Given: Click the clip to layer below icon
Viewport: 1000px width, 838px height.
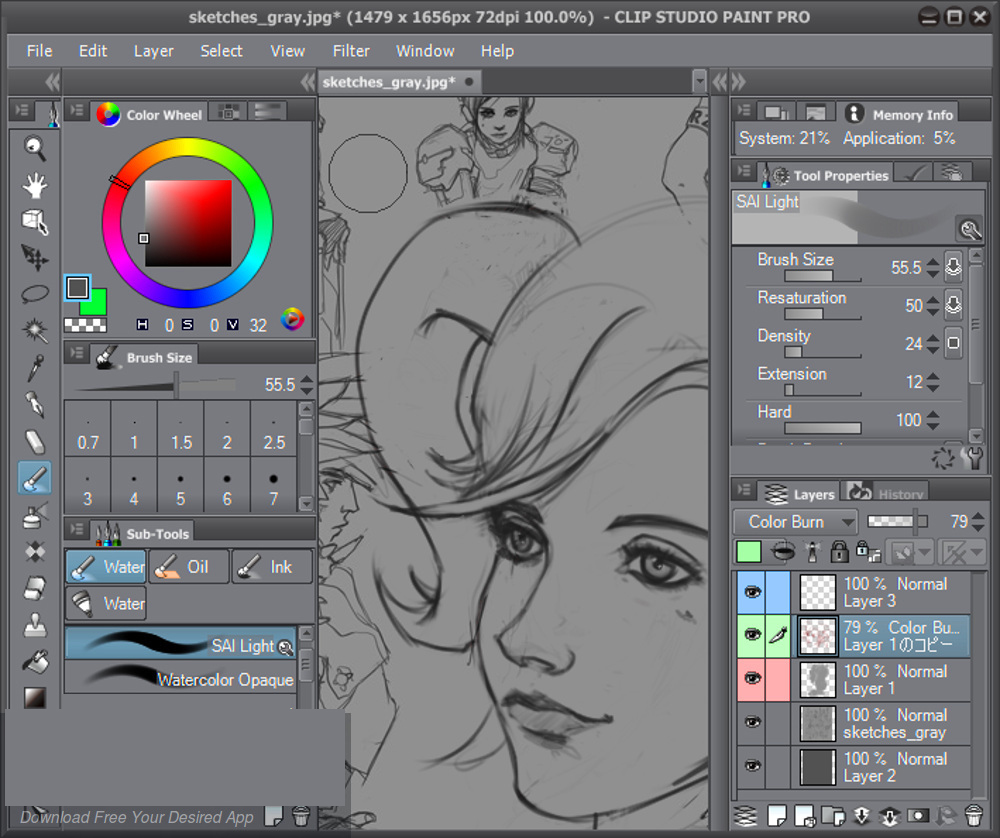Looking at the screenshot, I should (x=783, y=551).
